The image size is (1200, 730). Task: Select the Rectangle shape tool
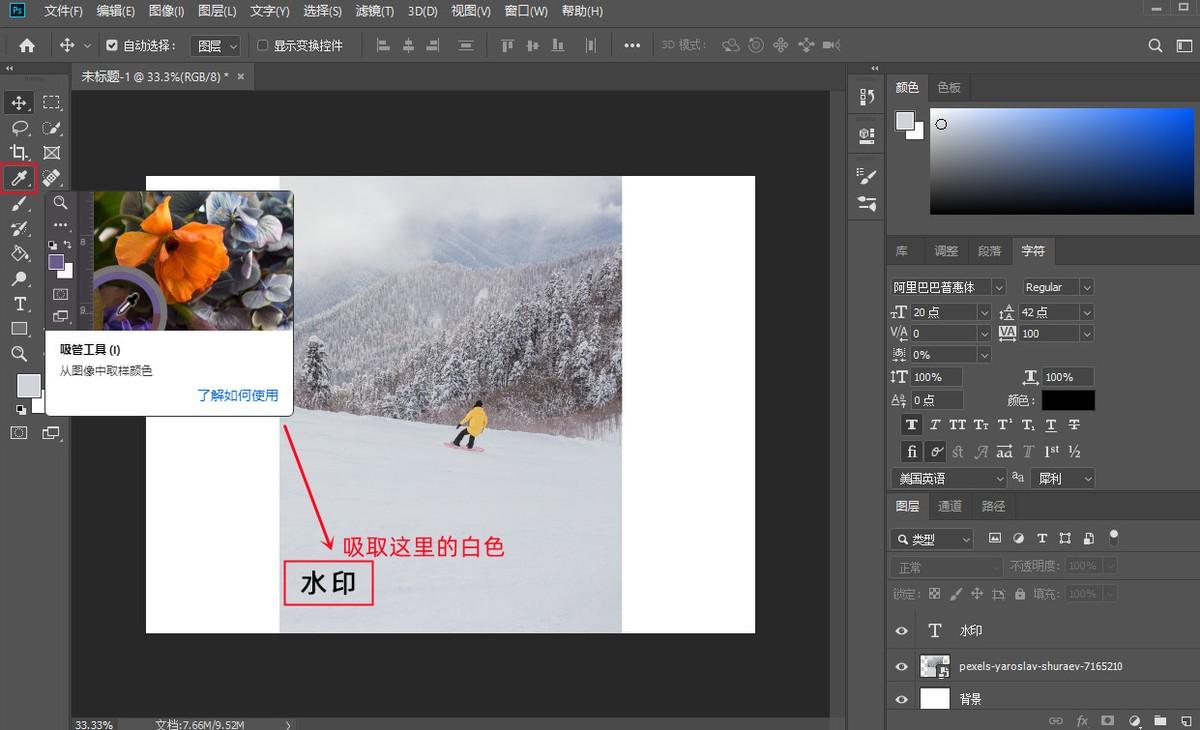coord(19,329)
